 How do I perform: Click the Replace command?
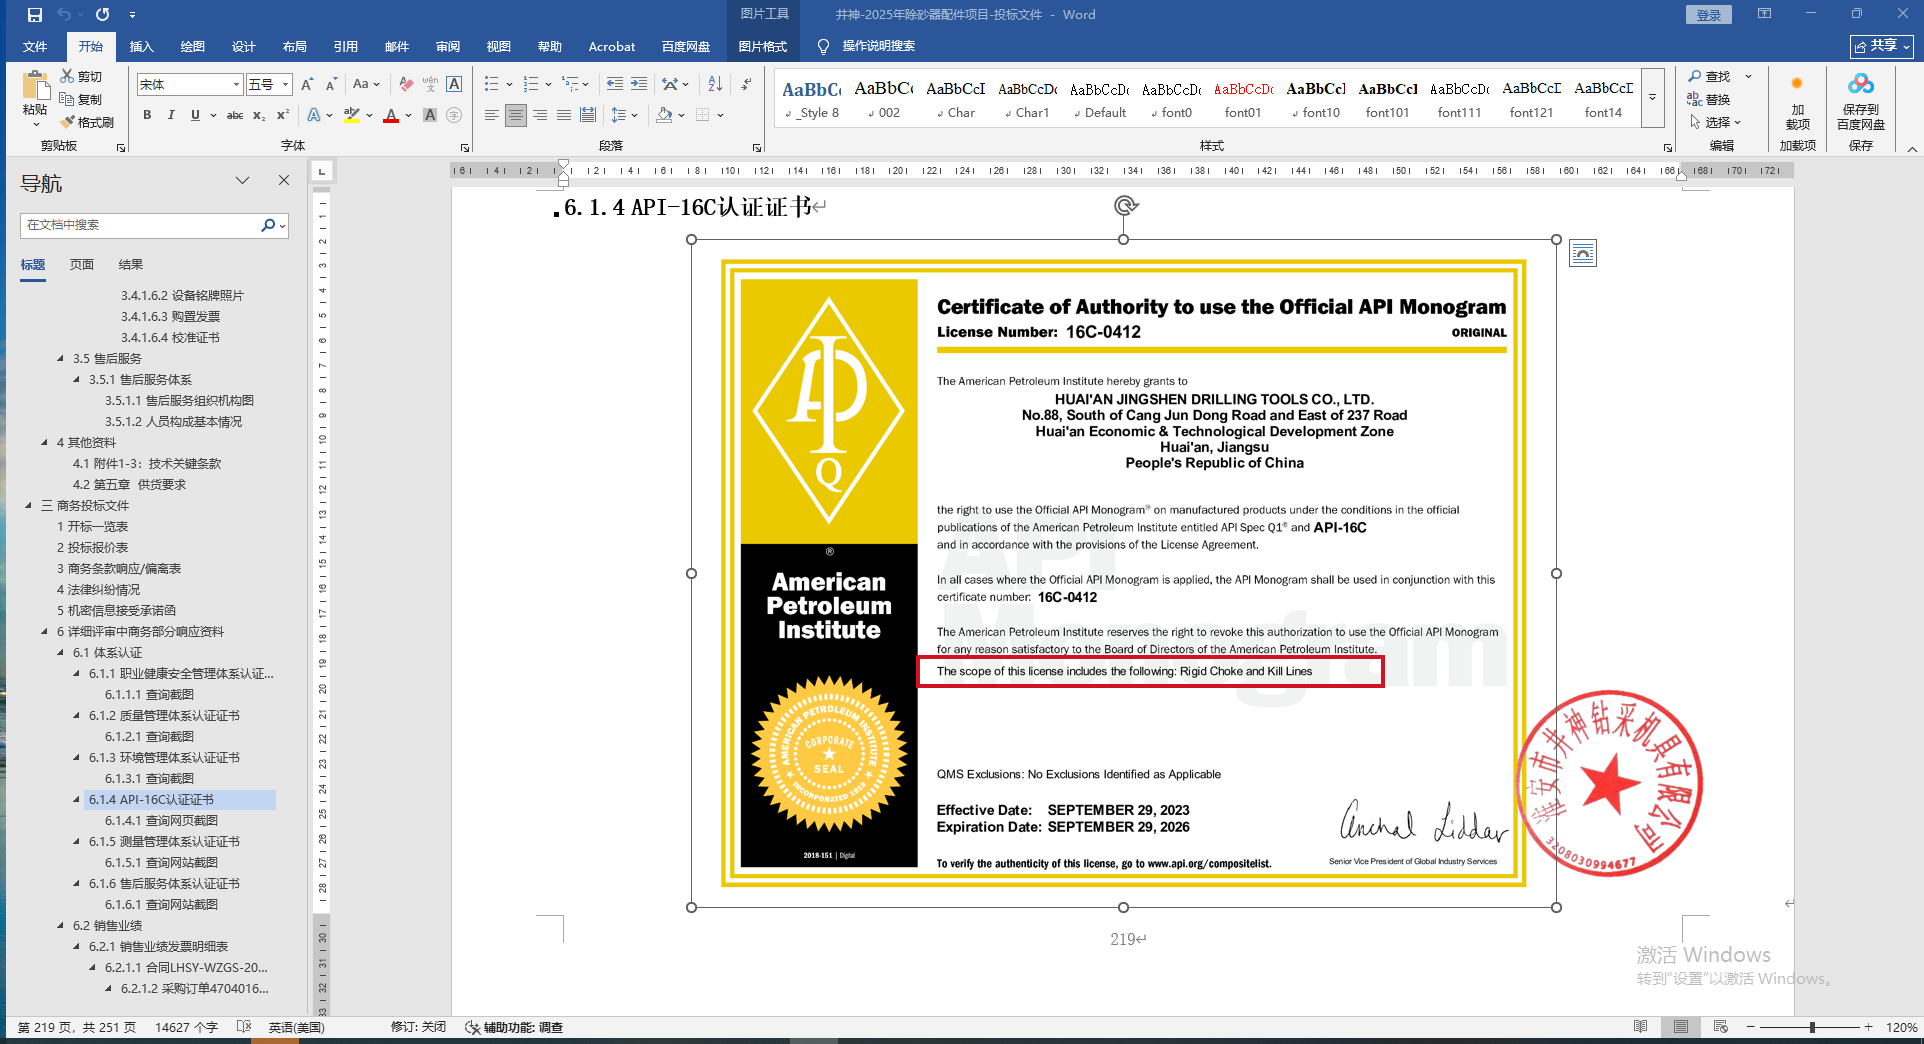tap(1708, 99)
